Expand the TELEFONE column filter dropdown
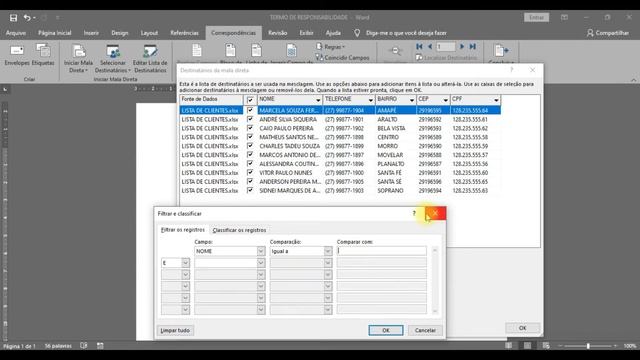The width and height of the screenshot is (640, 360). coord(371,100)
